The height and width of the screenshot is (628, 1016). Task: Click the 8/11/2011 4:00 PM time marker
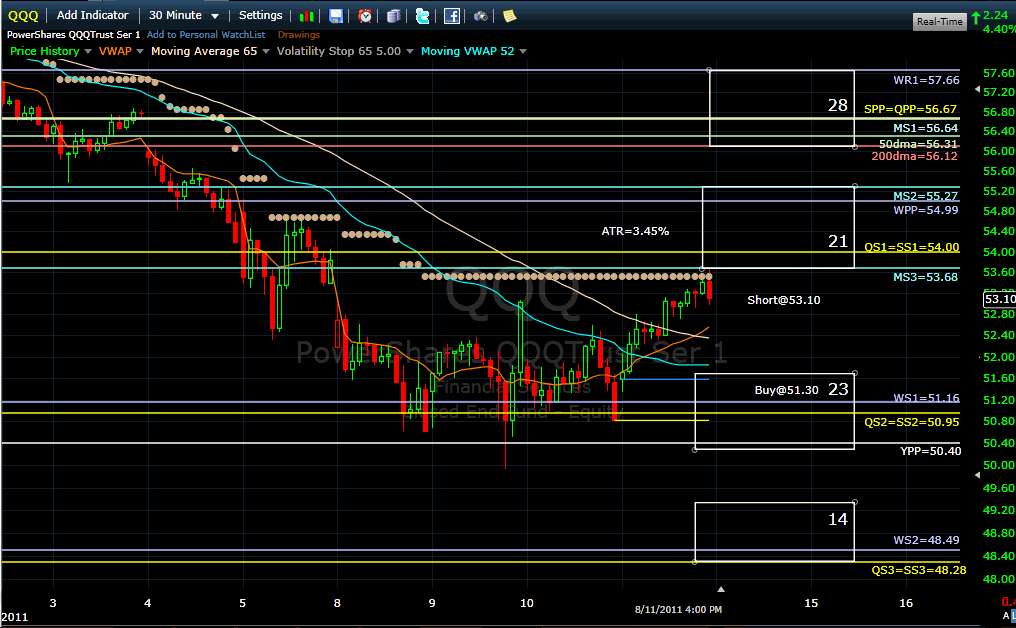pos(678,609)
